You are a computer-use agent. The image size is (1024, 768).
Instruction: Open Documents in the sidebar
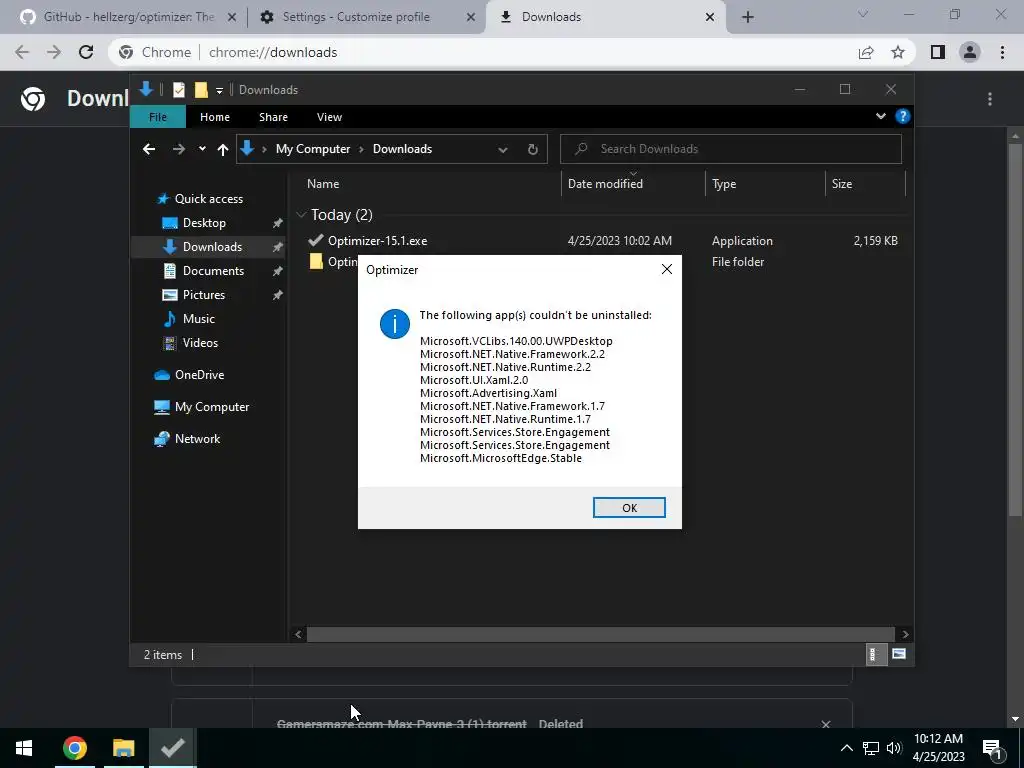(213, 270)
